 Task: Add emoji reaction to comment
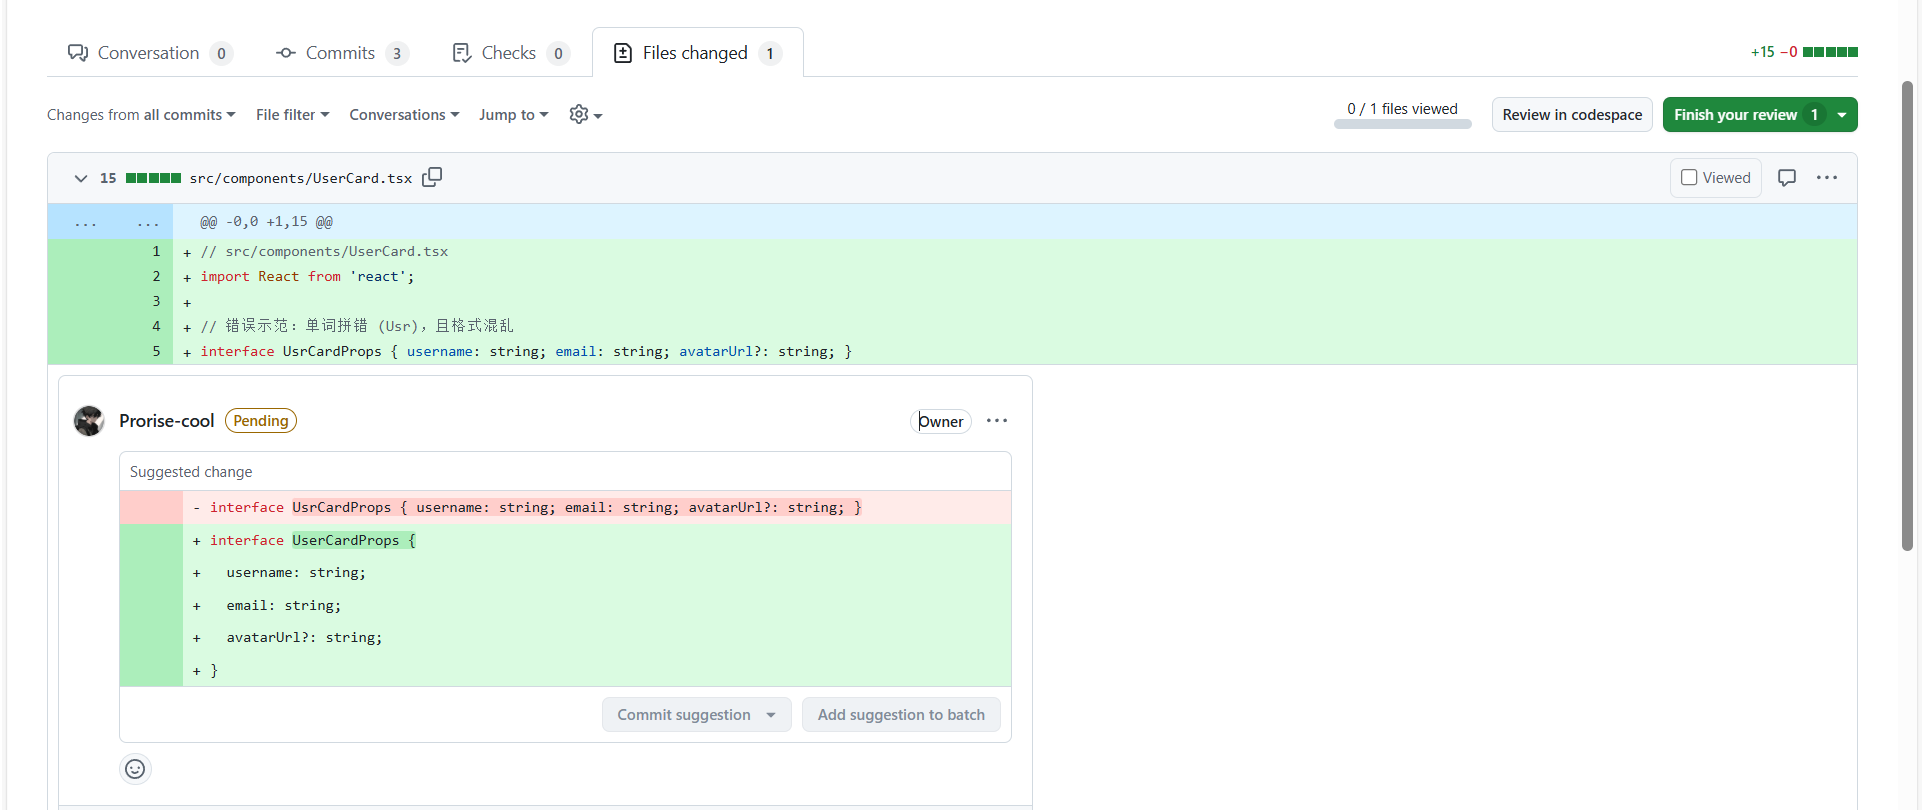(x=135, y=769)
